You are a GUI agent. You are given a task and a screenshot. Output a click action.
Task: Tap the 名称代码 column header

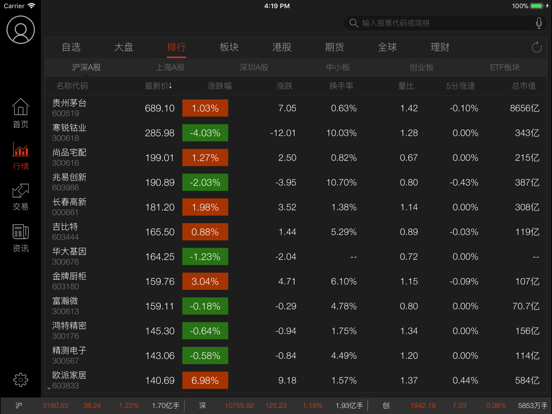click(x=72, y=86)
